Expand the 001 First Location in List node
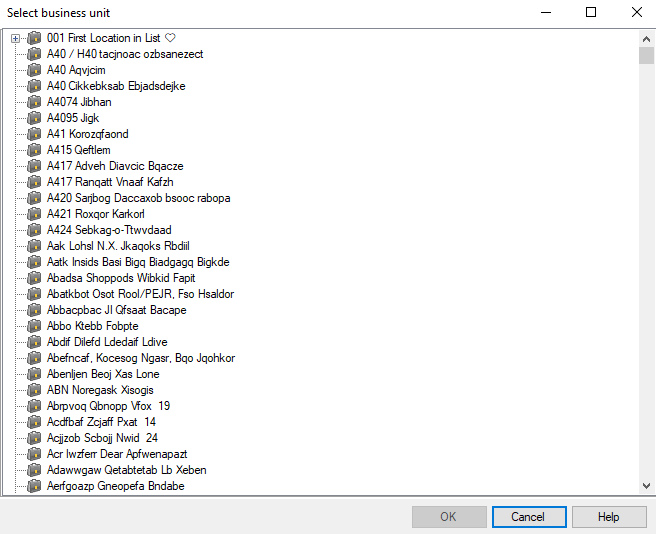This screenshot has width=656, height=534. coord(15,38)
